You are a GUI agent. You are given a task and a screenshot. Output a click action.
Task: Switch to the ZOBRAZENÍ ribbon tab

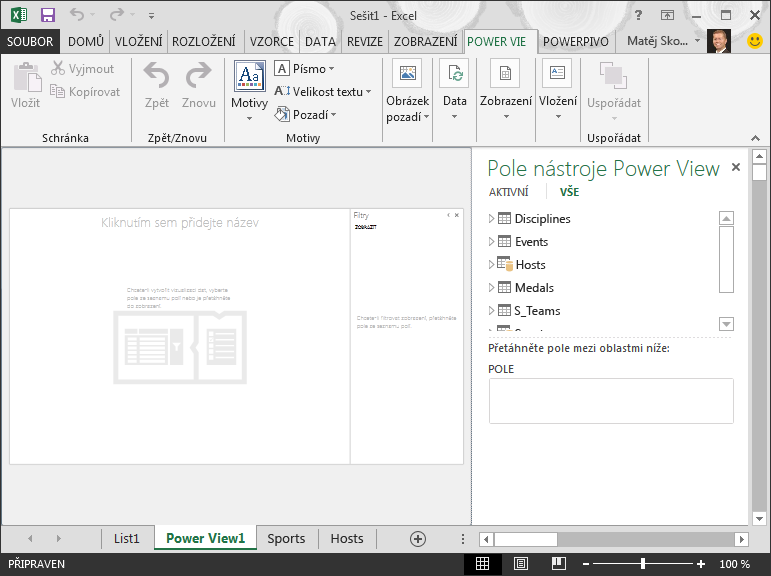(x=425, y=41)
